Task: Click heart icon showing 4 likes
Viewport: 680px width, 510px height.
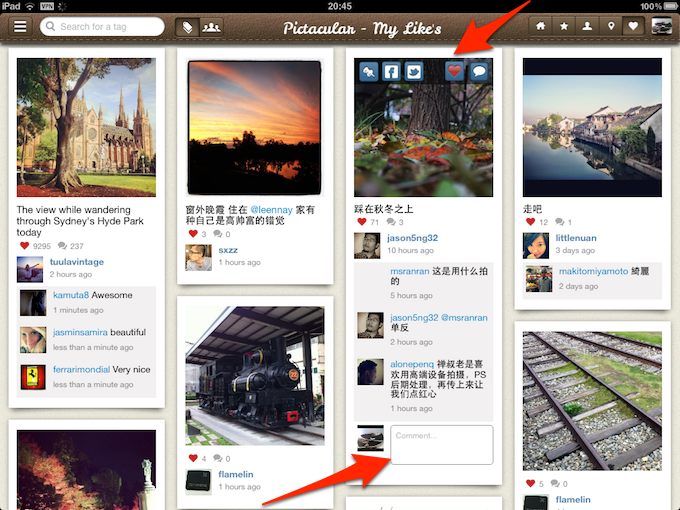Action: (x=193, y=458)
